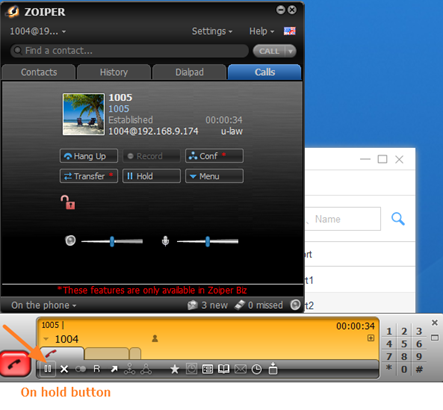The width and height of the screenshot is (443, 410).
Task: Select the second blank line tab in the softphone
Action: click(x=107, y=354)
